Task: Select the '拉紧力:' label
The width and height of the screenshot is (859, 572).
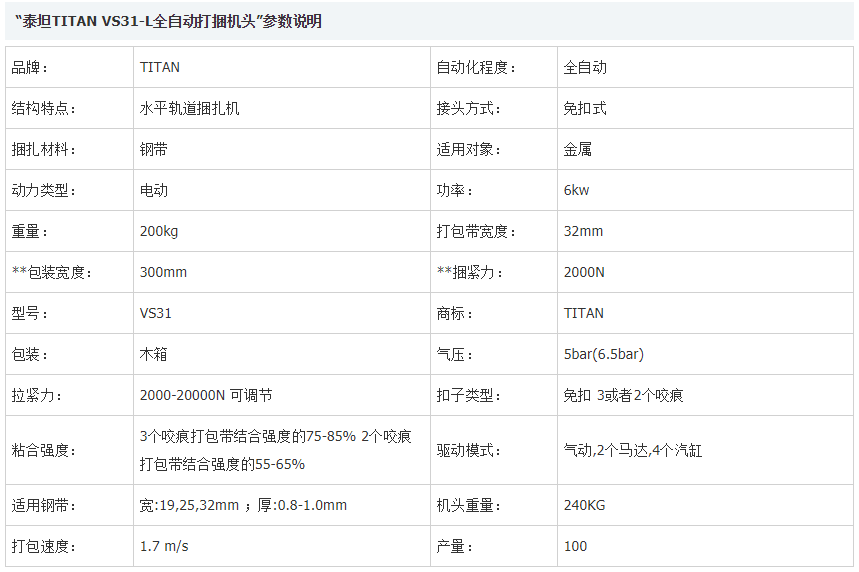Action: pos(37,396)
